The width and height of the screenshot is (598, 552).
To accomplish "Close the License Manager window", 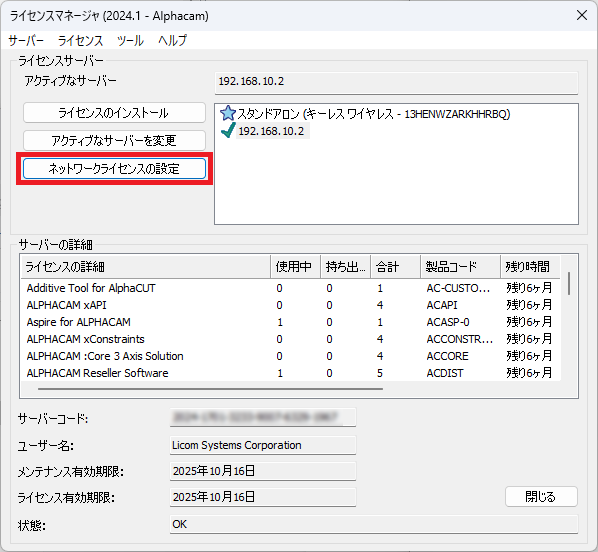I will [x=582, y=15].
